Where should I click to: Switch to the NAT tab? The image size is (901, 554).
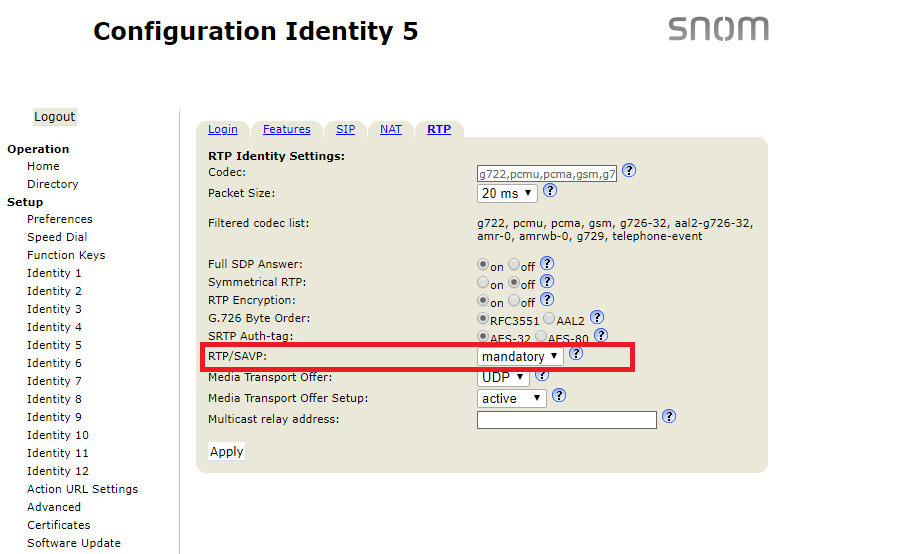[390, 129]
